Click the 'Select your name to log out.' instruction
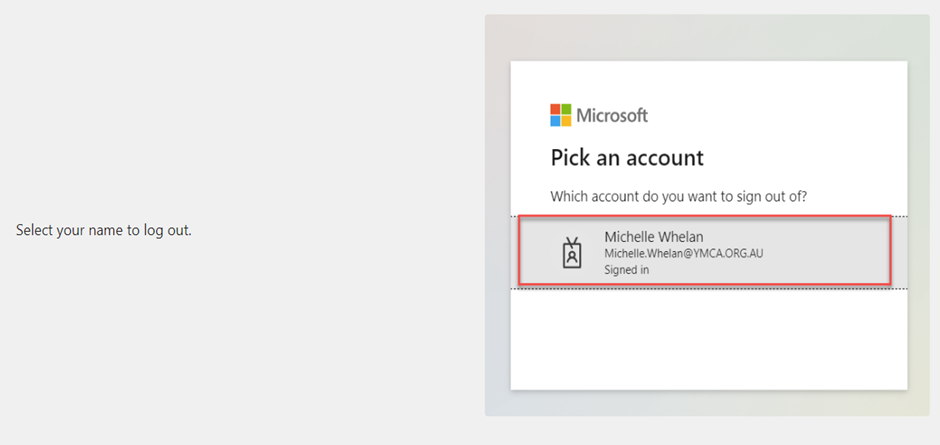Viewport: 940px width, 445px height. [104, 230]
